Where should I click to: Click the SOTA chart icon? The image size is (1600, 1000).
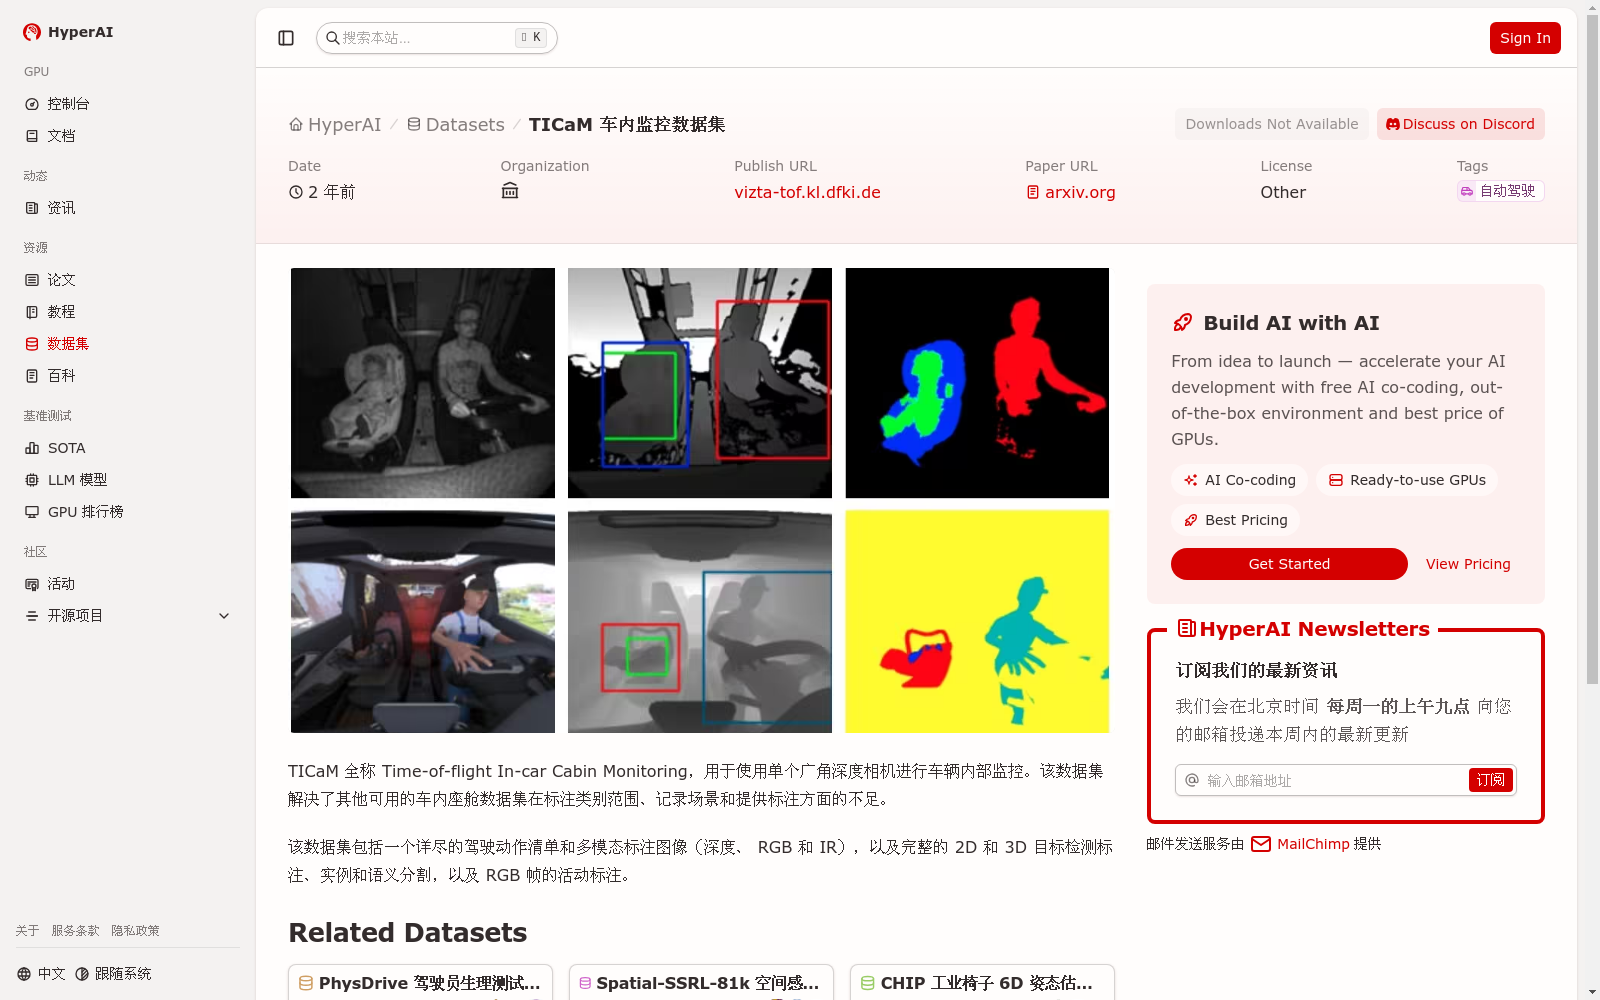[x=32, y=448]
